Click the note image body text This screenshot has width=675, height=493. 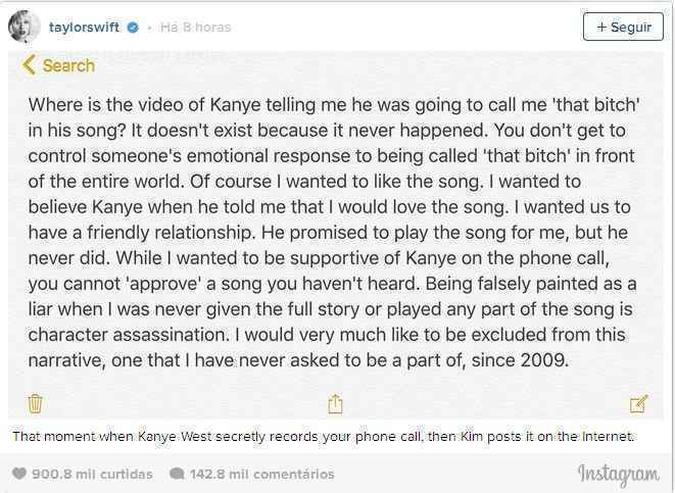332,233
